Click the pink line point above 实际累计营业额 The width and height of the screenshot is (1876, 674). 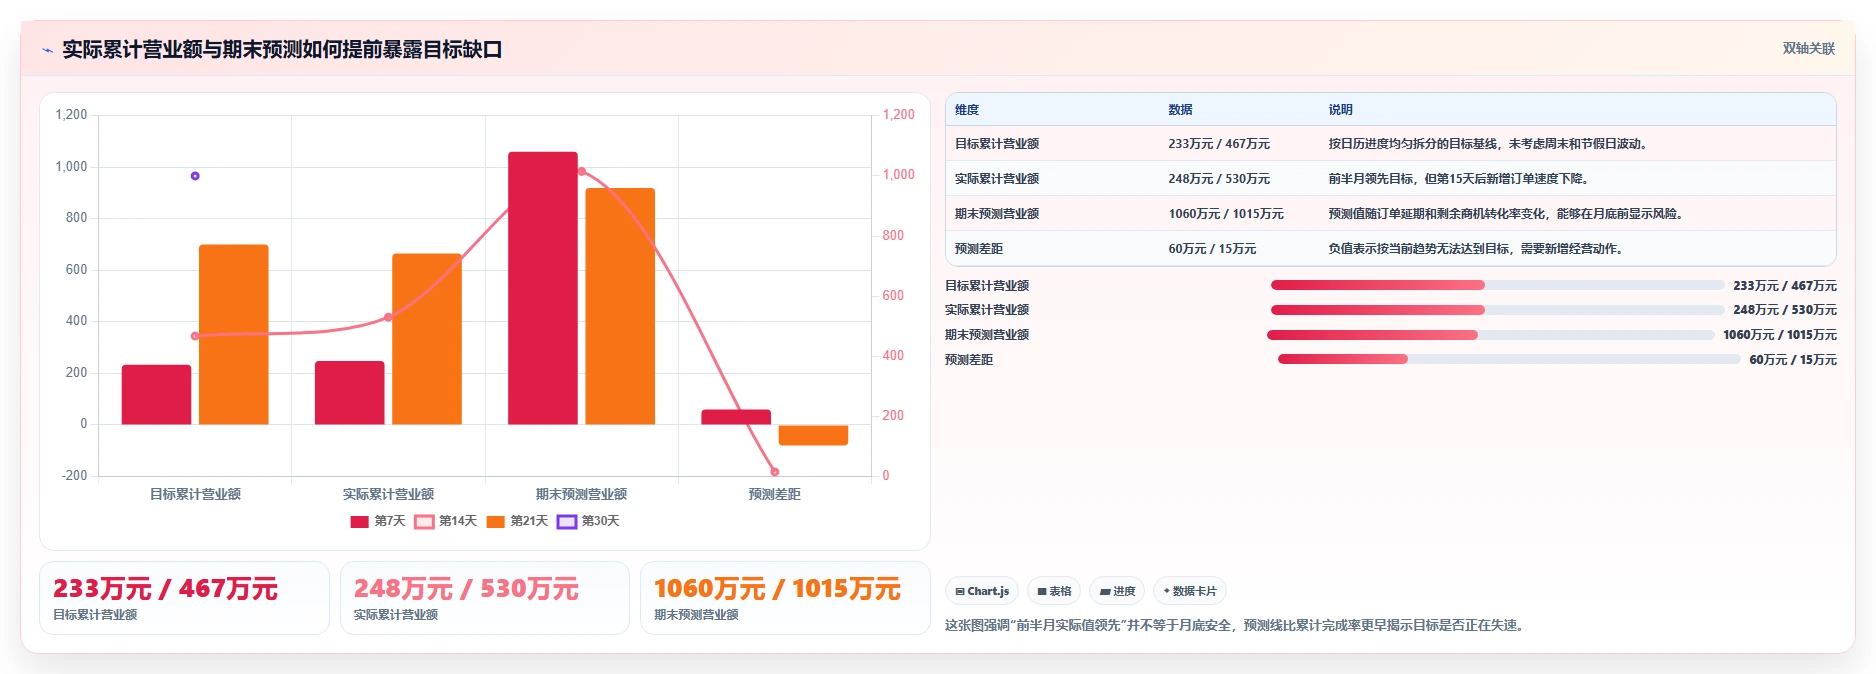pos(388,318)
